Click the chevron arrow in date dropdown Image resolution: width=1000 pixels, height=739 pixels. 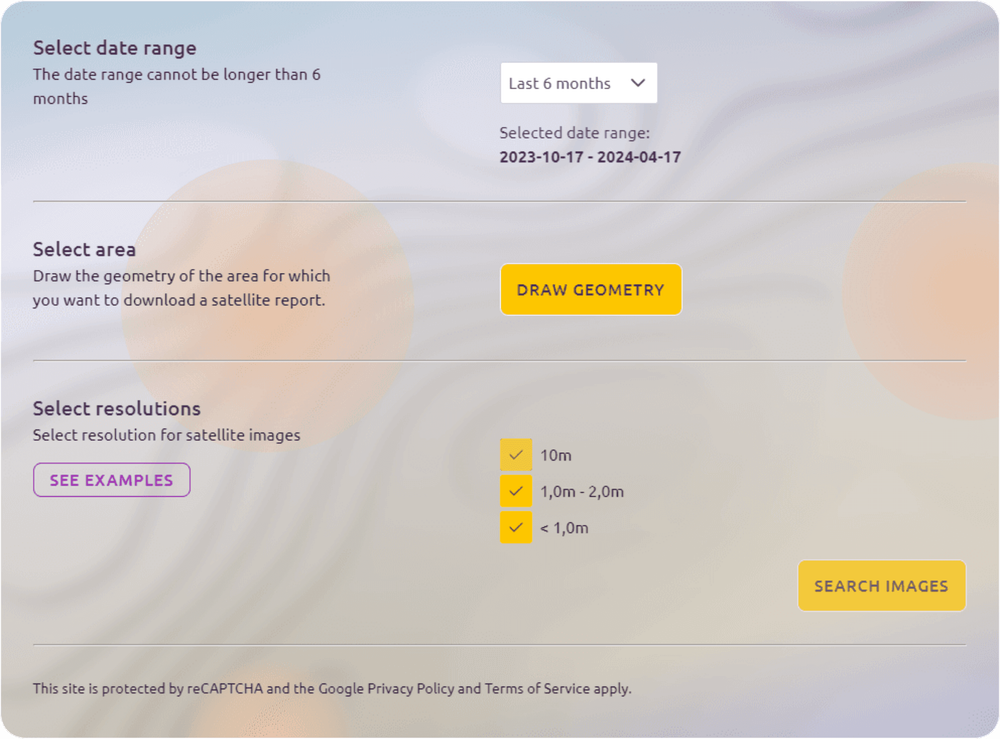click(x=638, y=84)
